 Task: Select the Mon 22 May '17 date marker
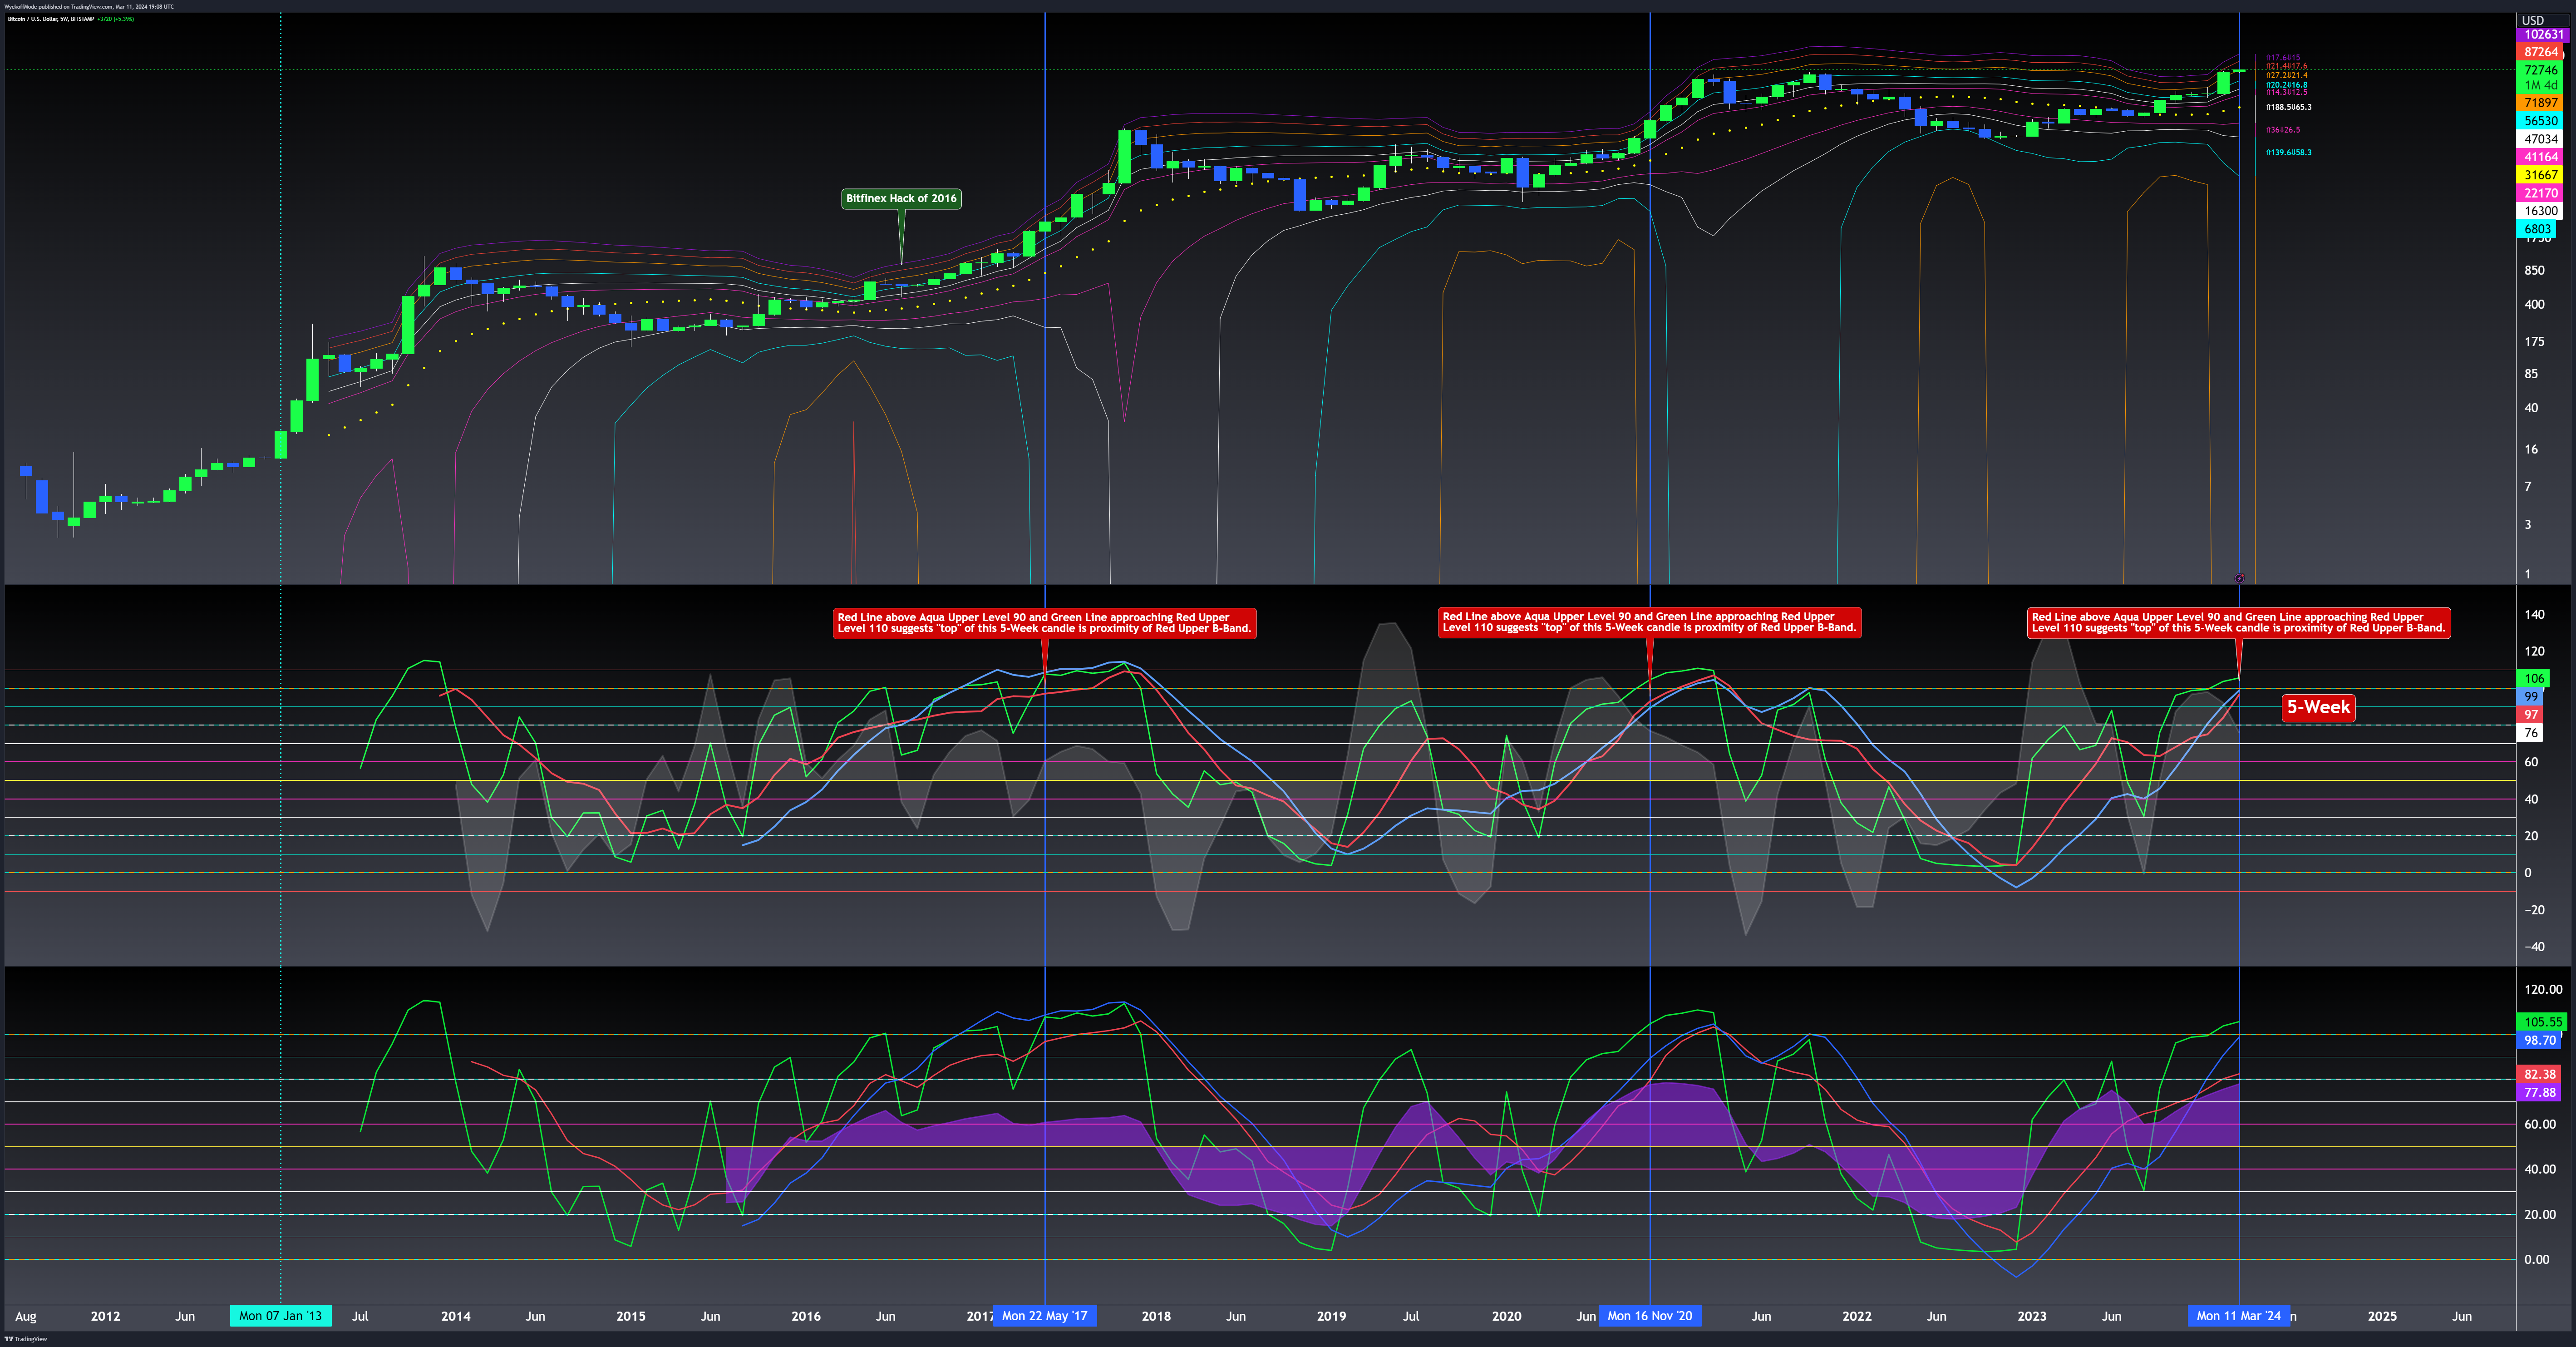click(x=1044, y=1316)
